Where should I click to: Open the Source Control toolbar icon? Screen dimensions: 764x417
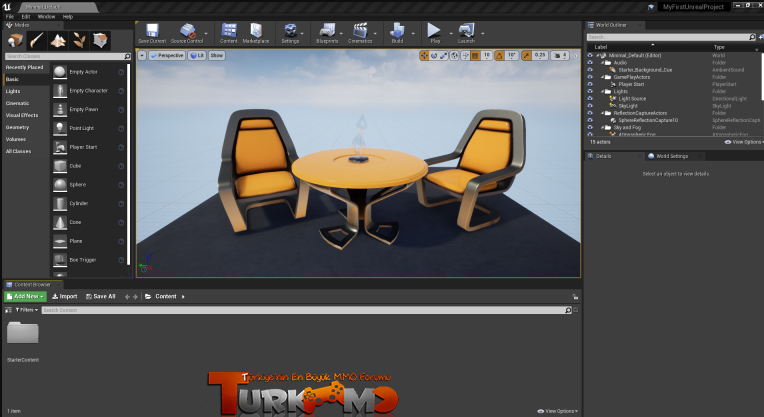click(187, 31)
